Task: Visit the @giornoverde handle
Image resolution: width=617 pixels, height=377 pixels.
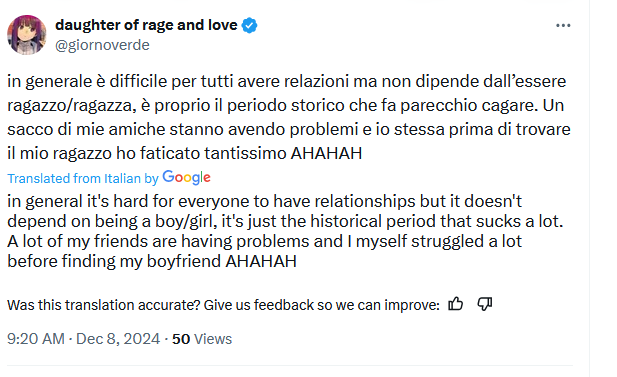Action: (x=102, y=45)
